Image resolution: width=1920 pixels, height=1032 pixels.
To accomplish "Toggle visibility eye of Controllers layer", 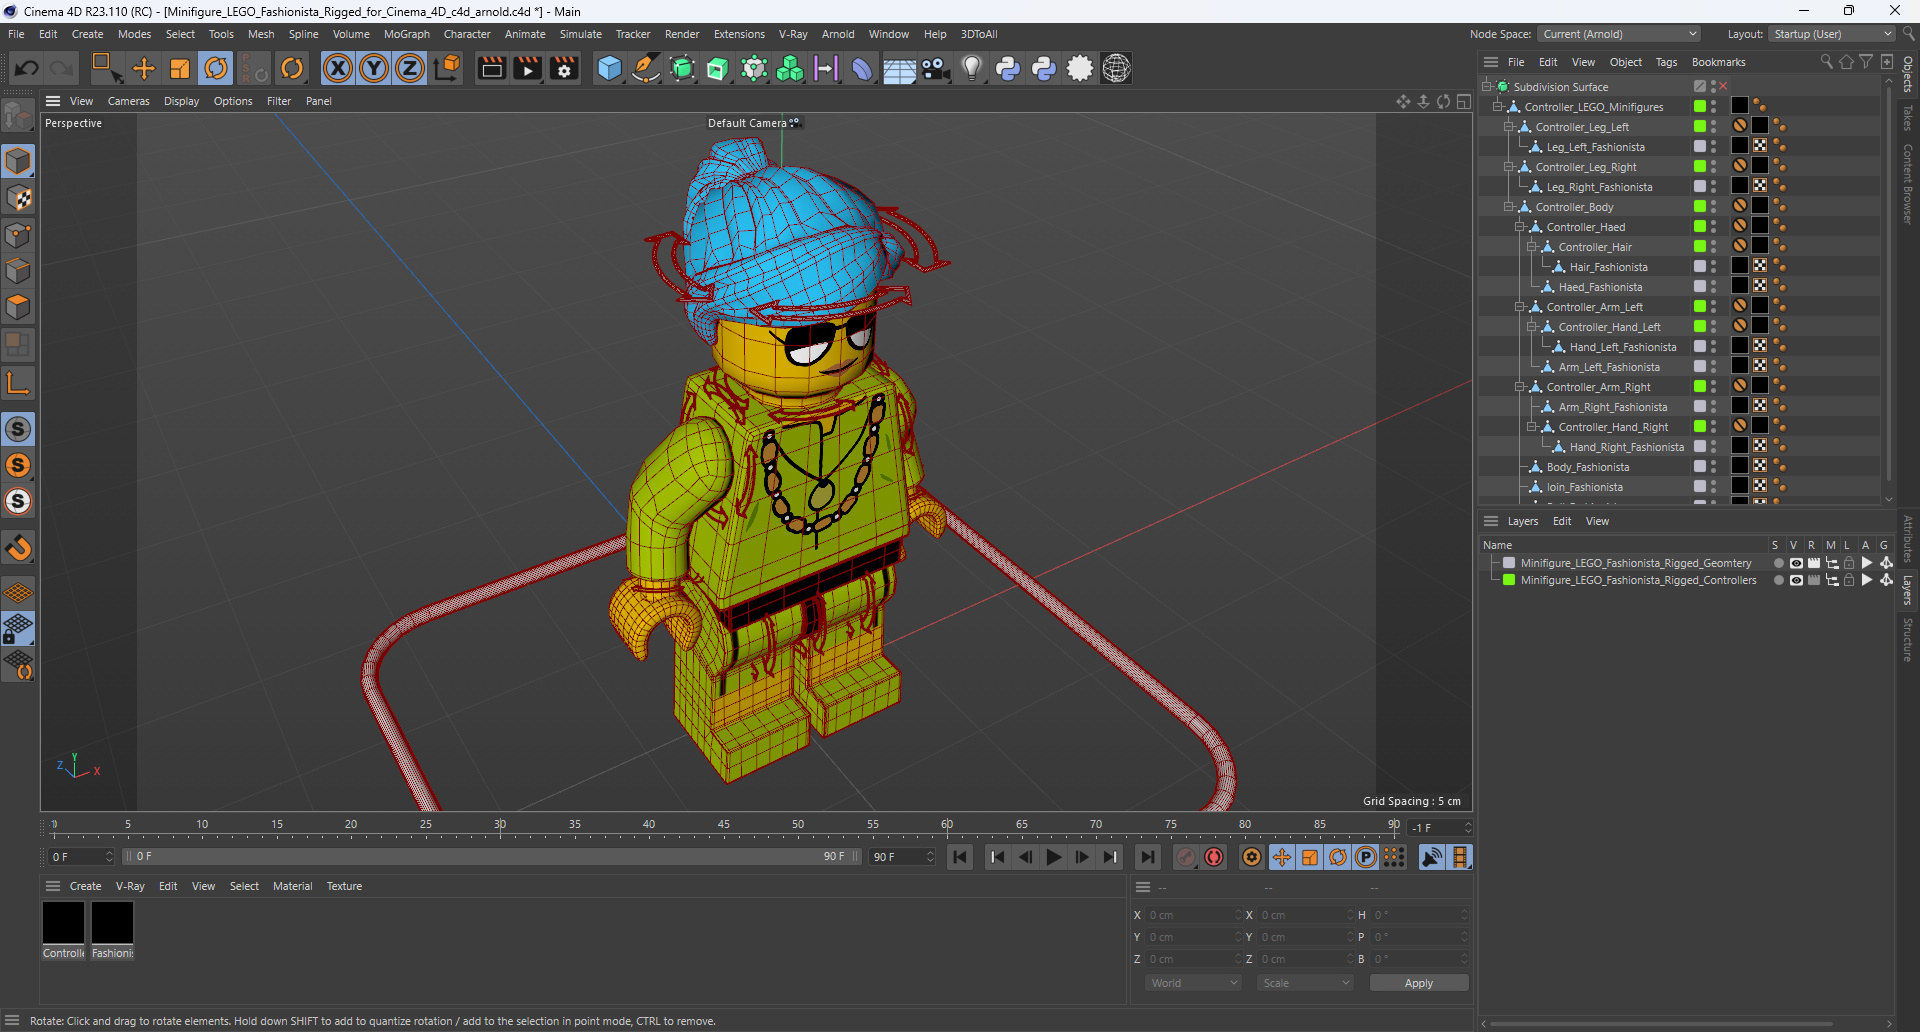I will pyautogui.click(x=1796, y=580).
